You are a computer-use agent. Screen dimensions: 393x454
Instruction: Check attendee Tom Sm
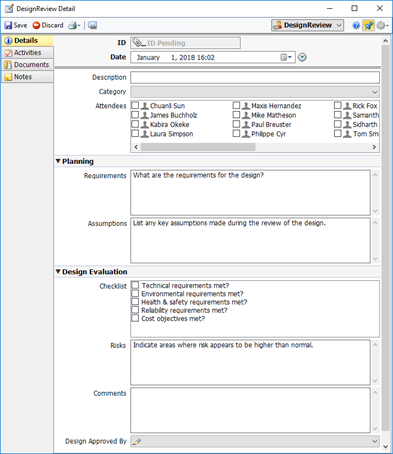point(338,134)
